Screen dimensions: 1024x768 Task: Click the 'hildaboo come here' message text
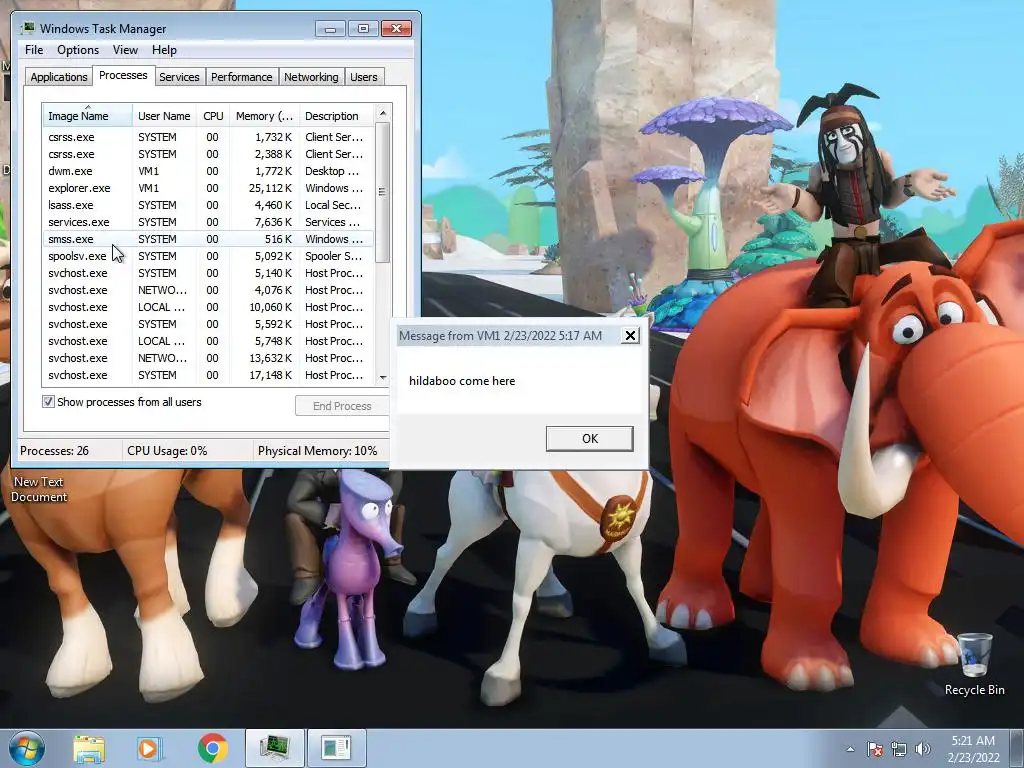point(462,381)
